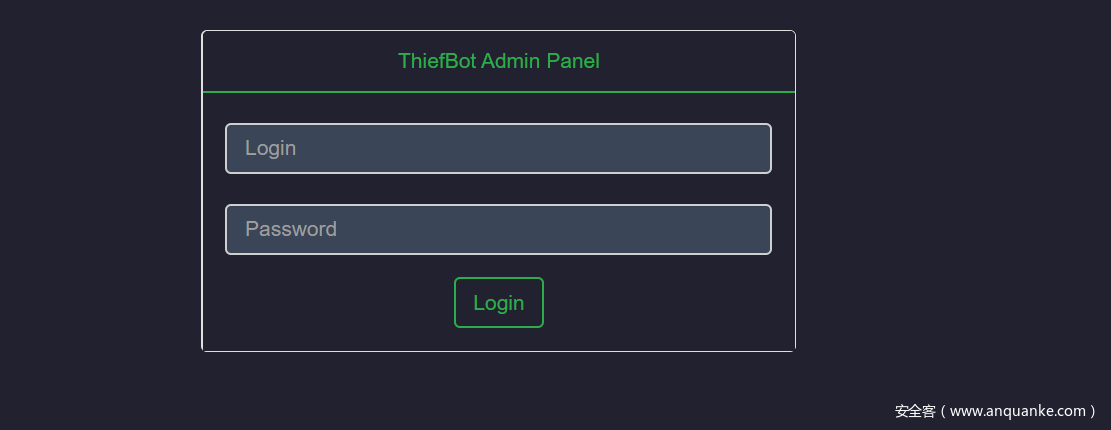Click the www.anquanke.com URL in the corner

click(1017, 411)
